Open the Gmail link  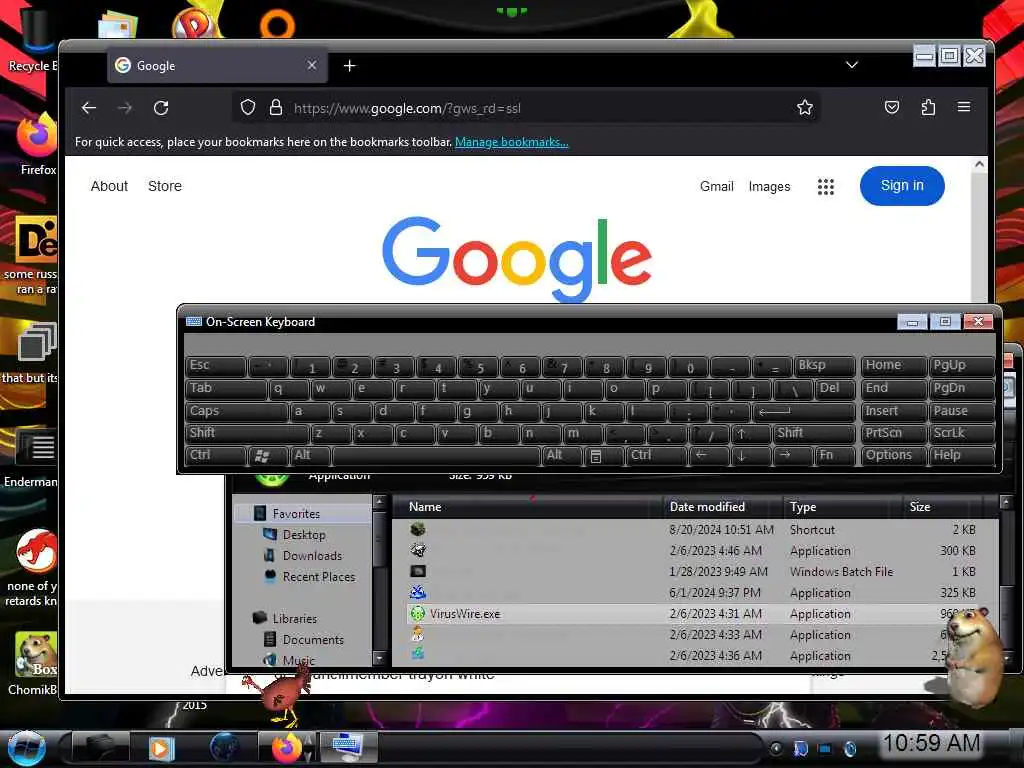(716, 186)
